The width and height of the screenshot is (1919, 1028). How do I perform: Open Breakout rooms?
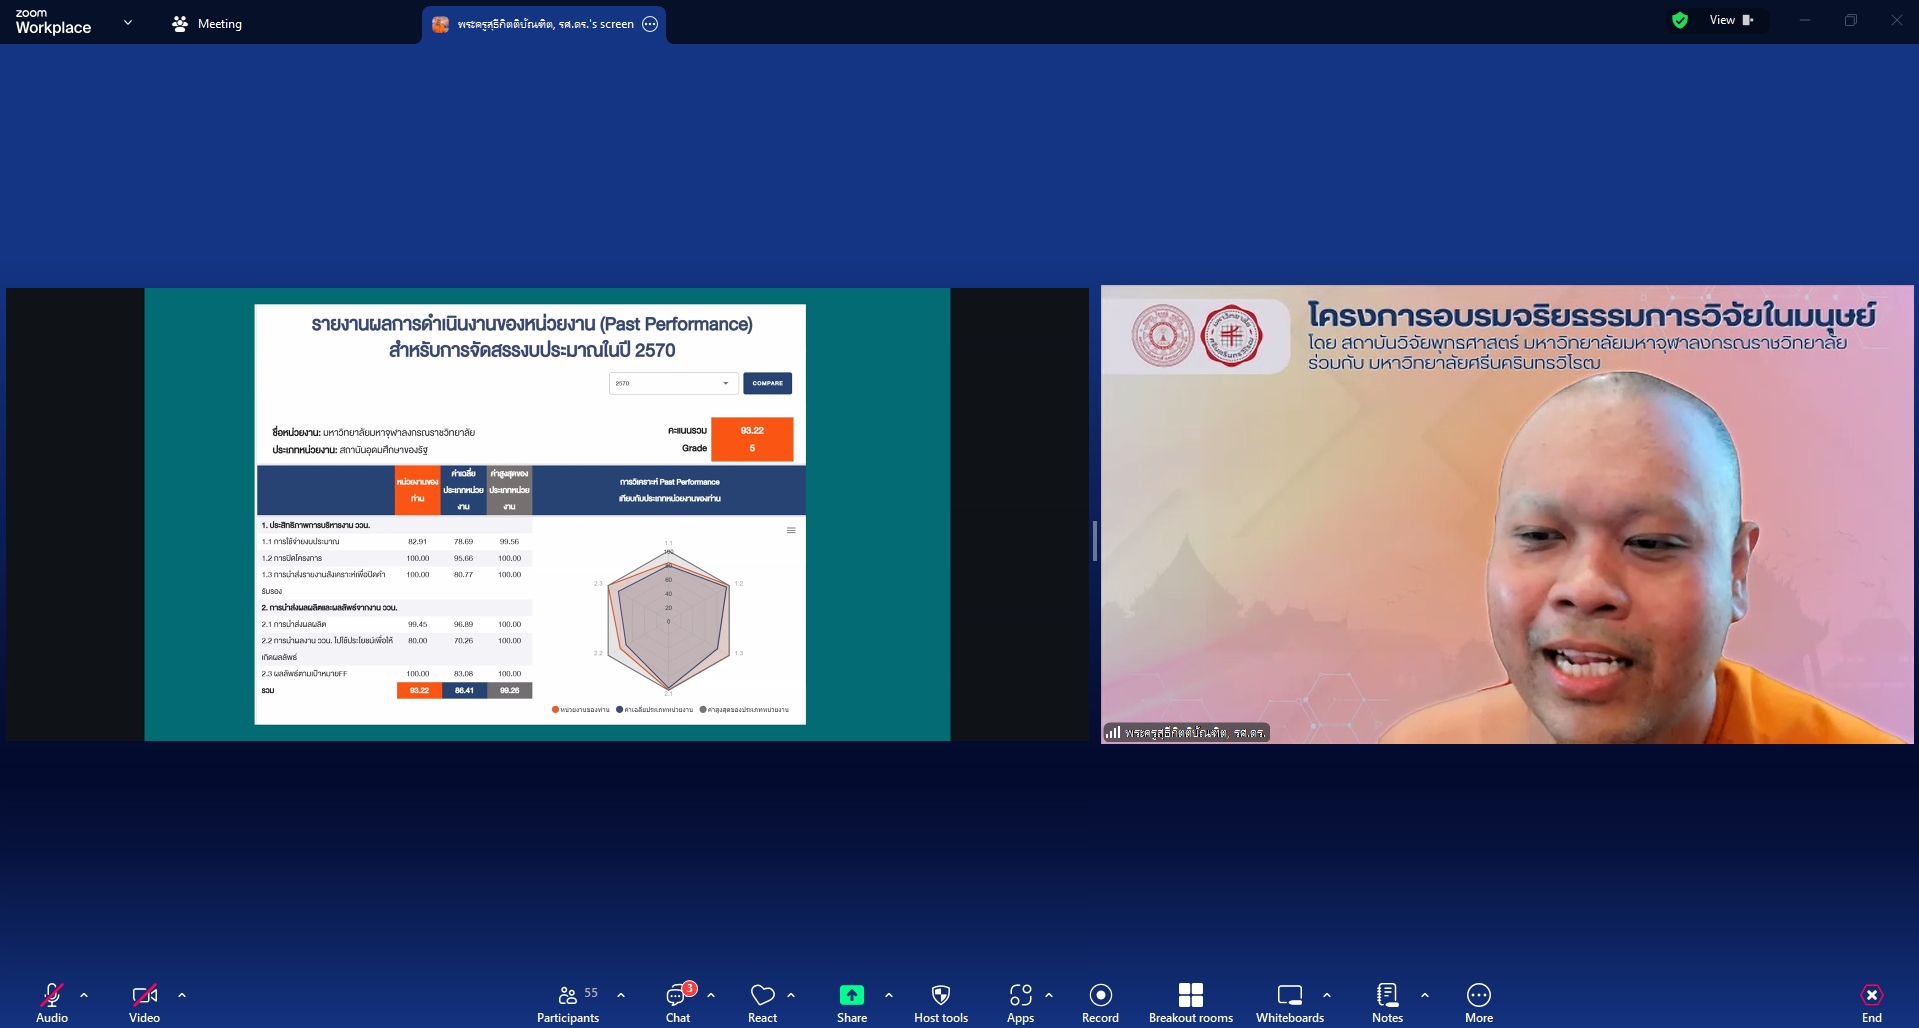[1190, 1002]
